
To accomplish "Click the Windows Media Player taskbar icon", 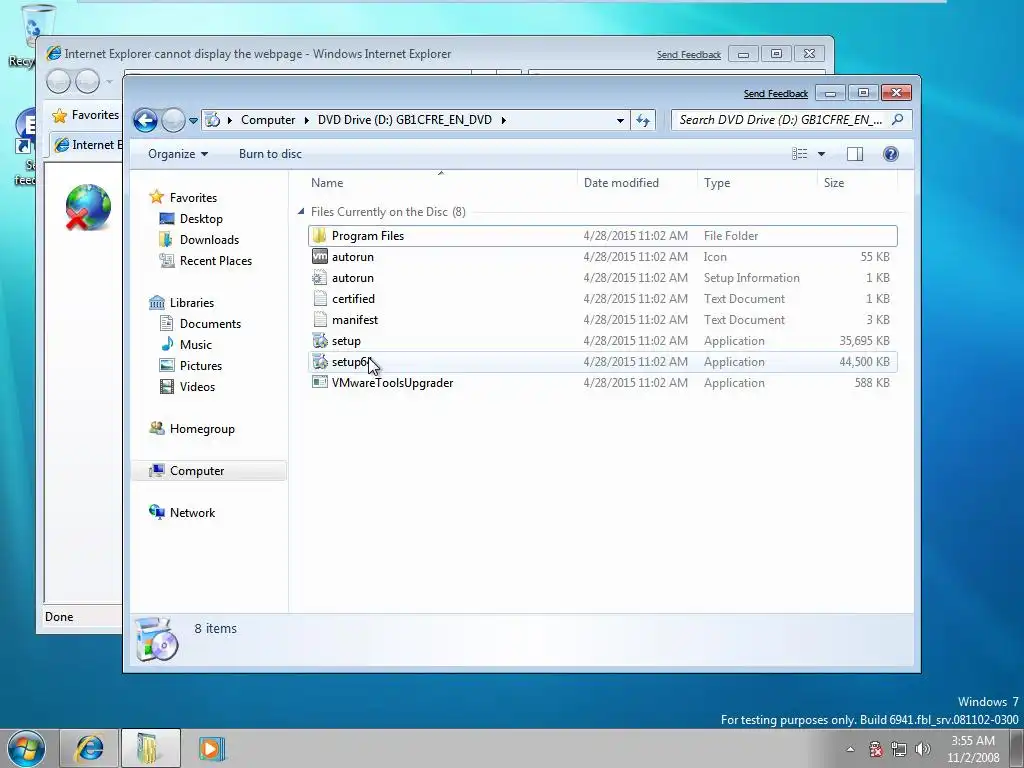I will pyautogui.click(x=211, y=748).
